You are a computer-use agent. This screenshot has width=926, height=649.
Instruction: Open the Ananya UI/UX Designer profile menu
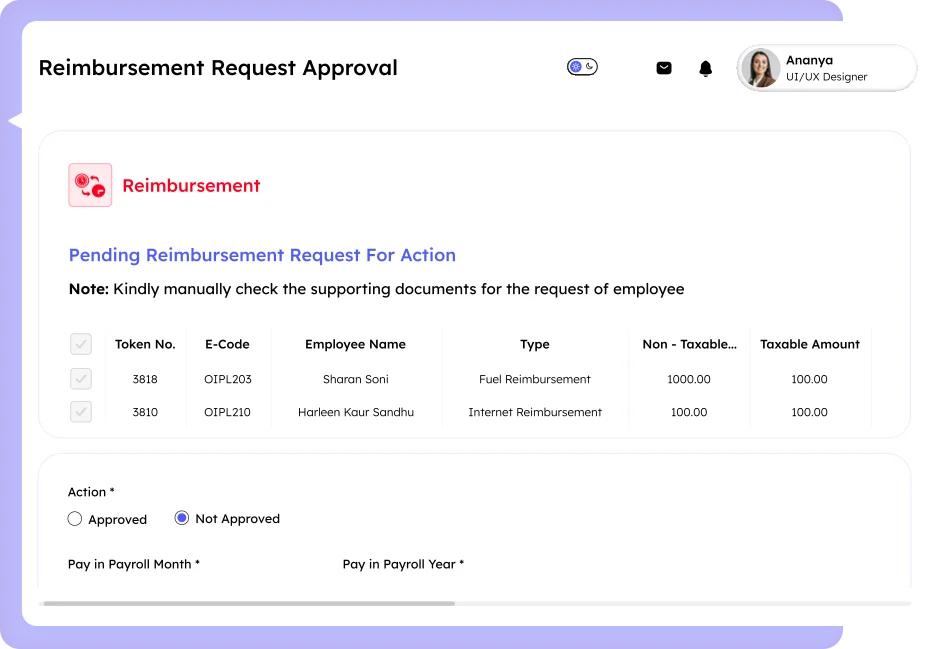[826, 68]
